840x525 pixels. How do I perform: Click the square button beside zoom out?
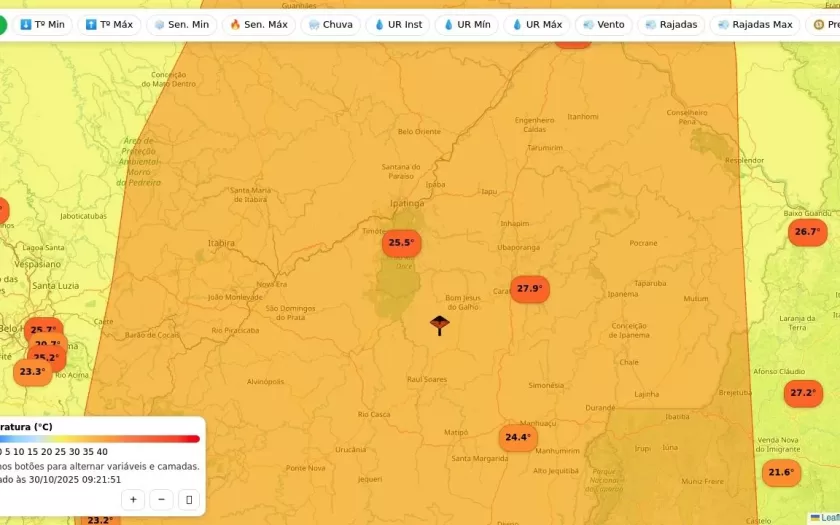coord(189,499)
